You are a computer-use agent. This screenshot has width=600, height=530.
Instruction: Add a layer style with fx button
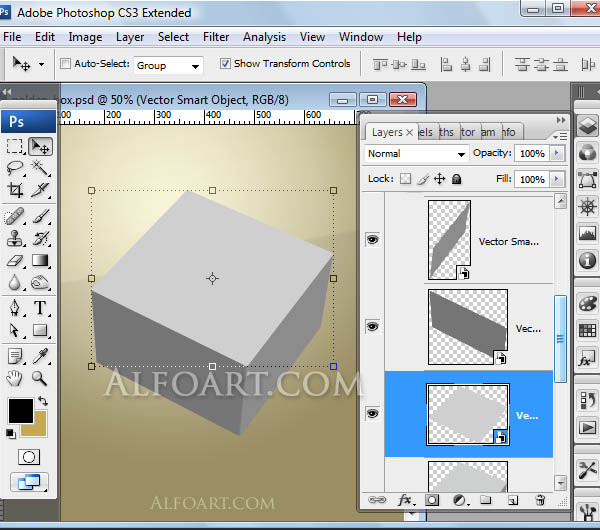[x=405, y=500]
